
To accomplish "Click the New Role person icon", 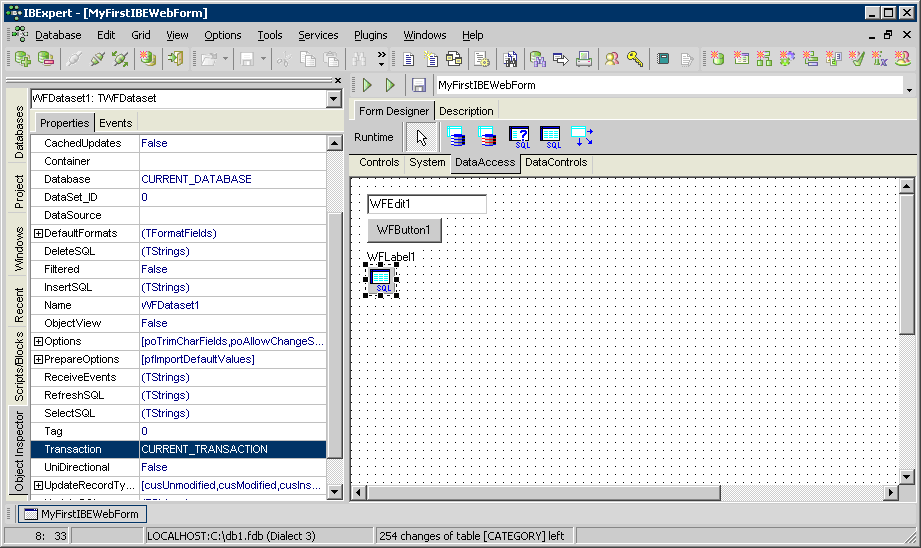I will tap(903, 59).
